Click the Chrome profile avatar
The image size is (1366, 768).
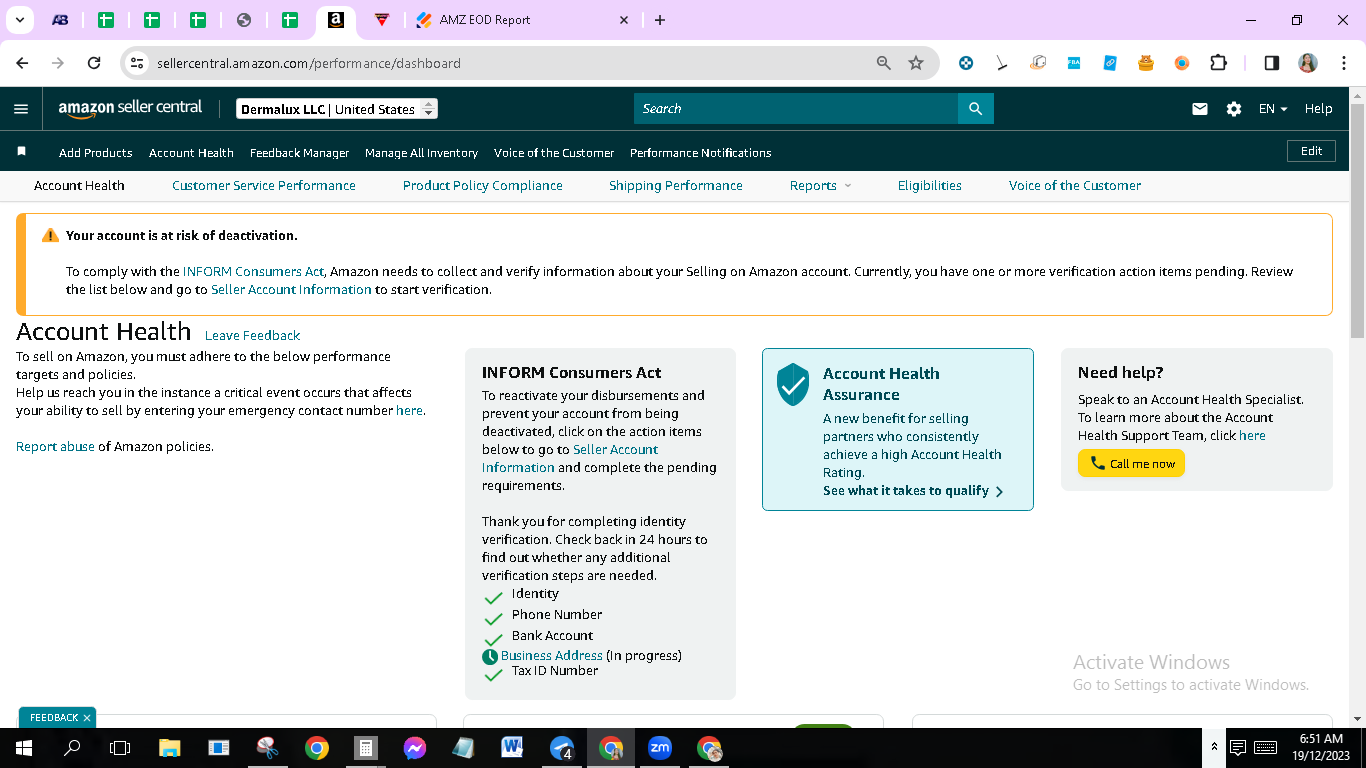pos(1308,63)
